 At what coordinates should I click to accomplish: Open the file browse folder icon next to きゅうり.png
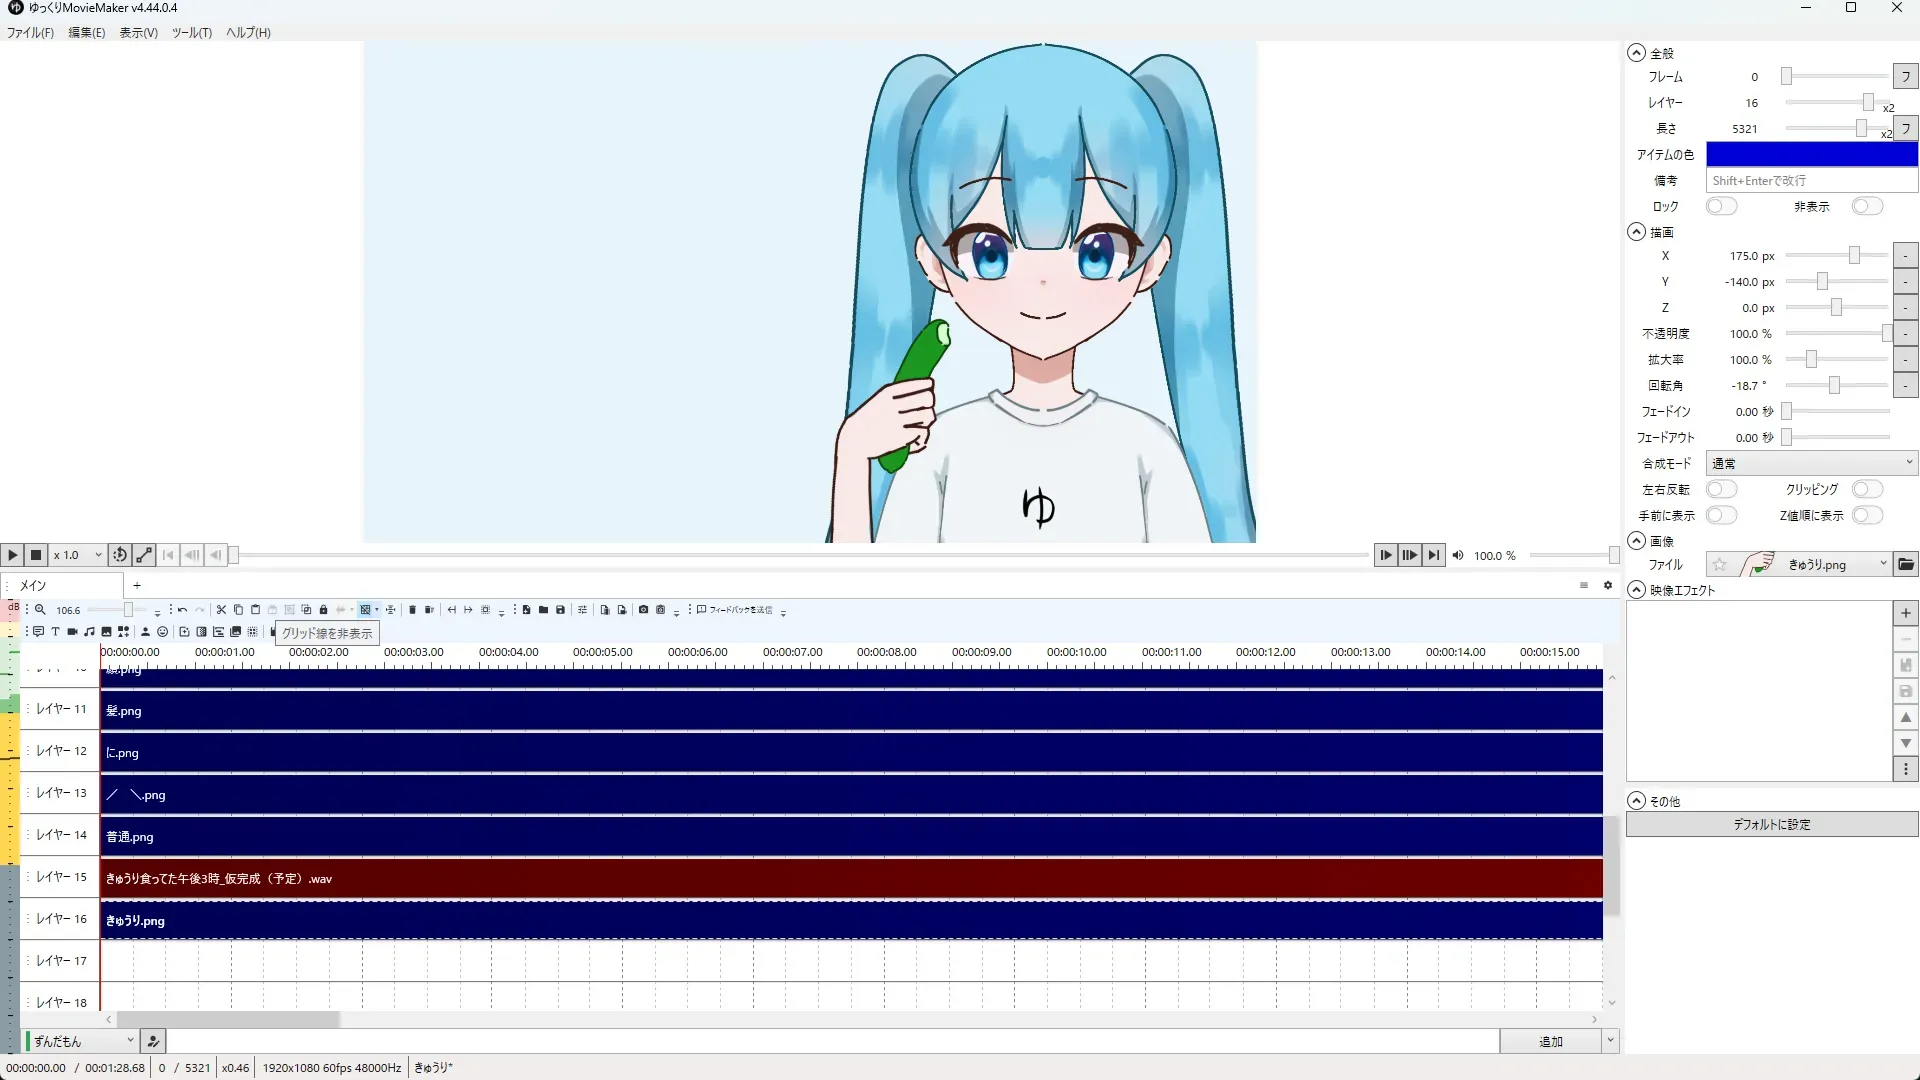click(x=1906, y=565)
